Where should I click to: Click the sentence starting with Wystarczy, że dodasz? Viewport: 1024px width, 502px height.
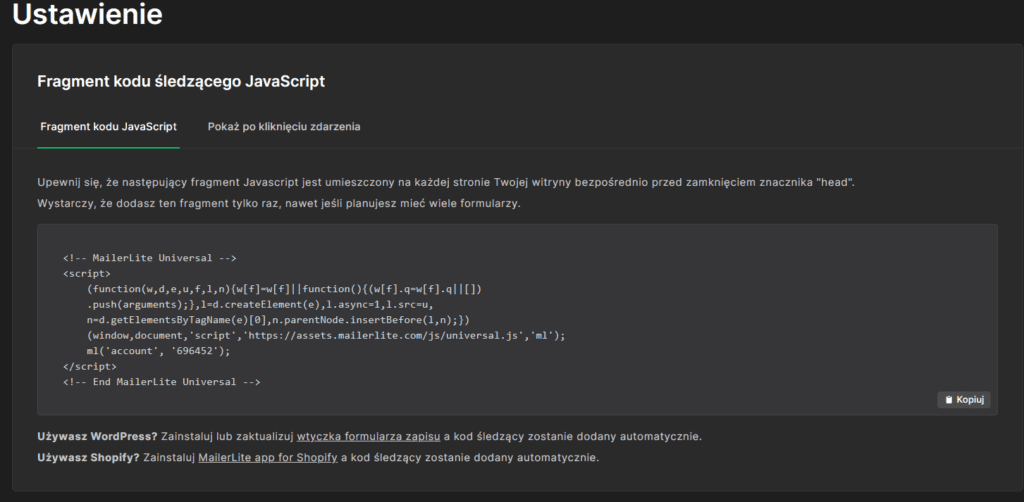tap(279, 204)
